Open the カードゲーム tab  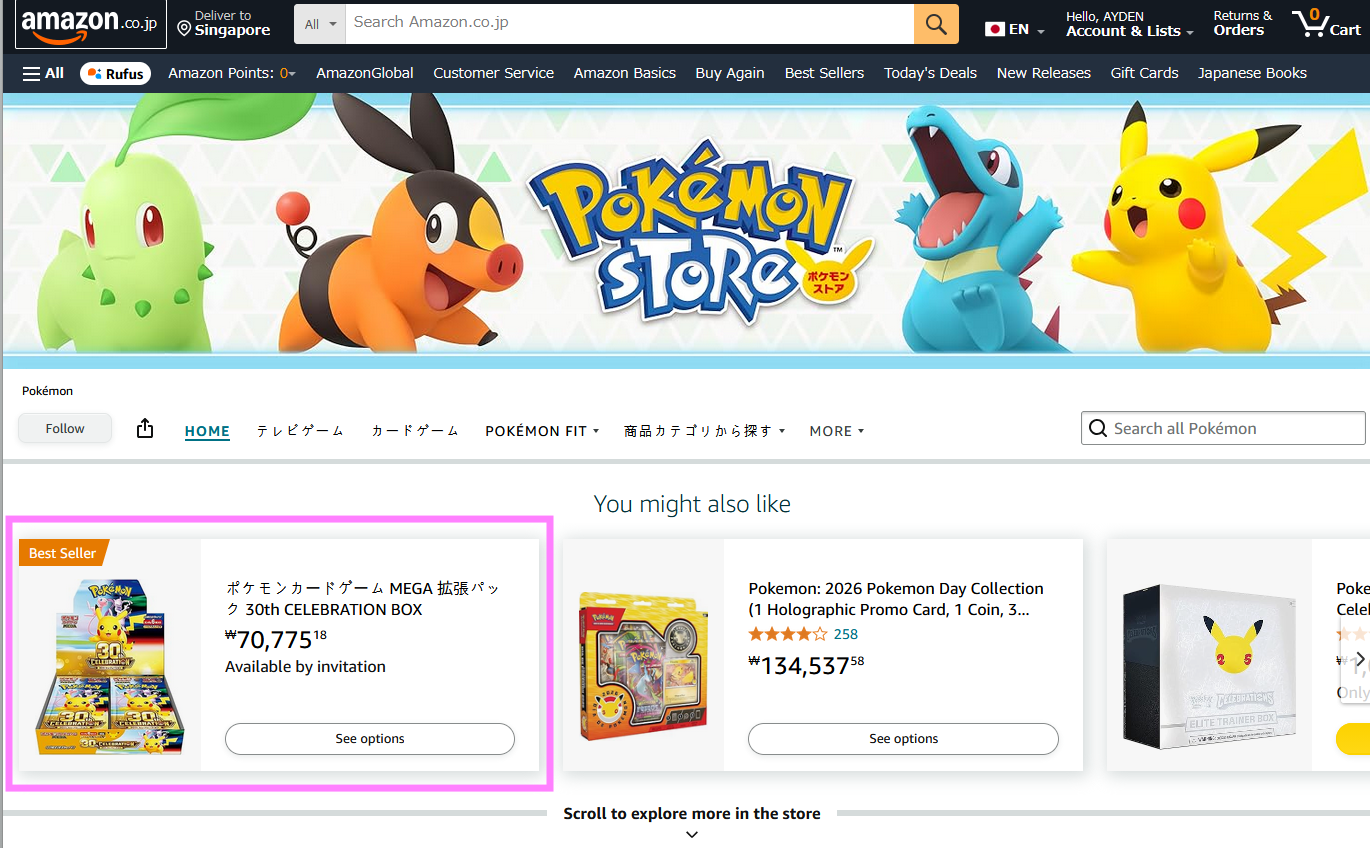[x=415, y=431]
